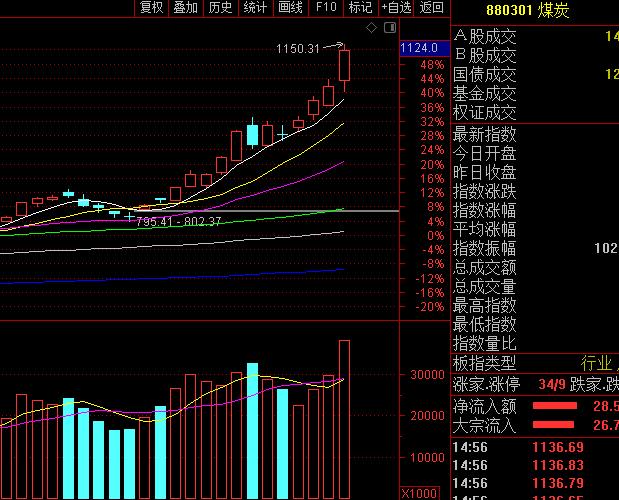Click the 最低指数 label
The width and height of the screenshot is (619, 500).
(484, 324)
